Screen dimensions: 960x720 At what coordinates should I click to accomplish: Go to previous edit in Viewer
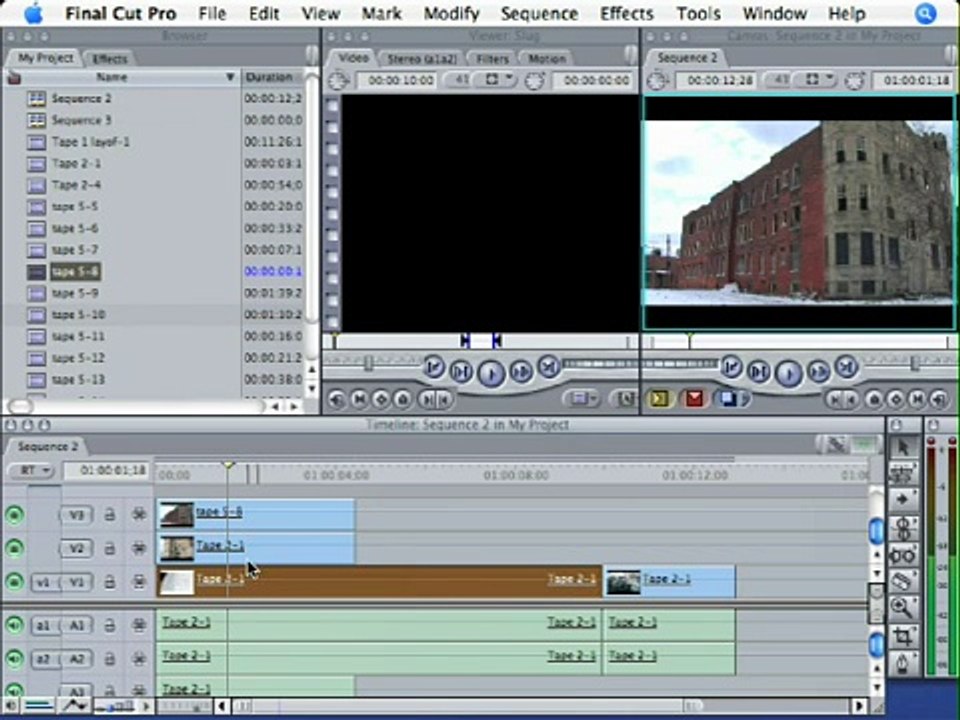pos(433,367)
